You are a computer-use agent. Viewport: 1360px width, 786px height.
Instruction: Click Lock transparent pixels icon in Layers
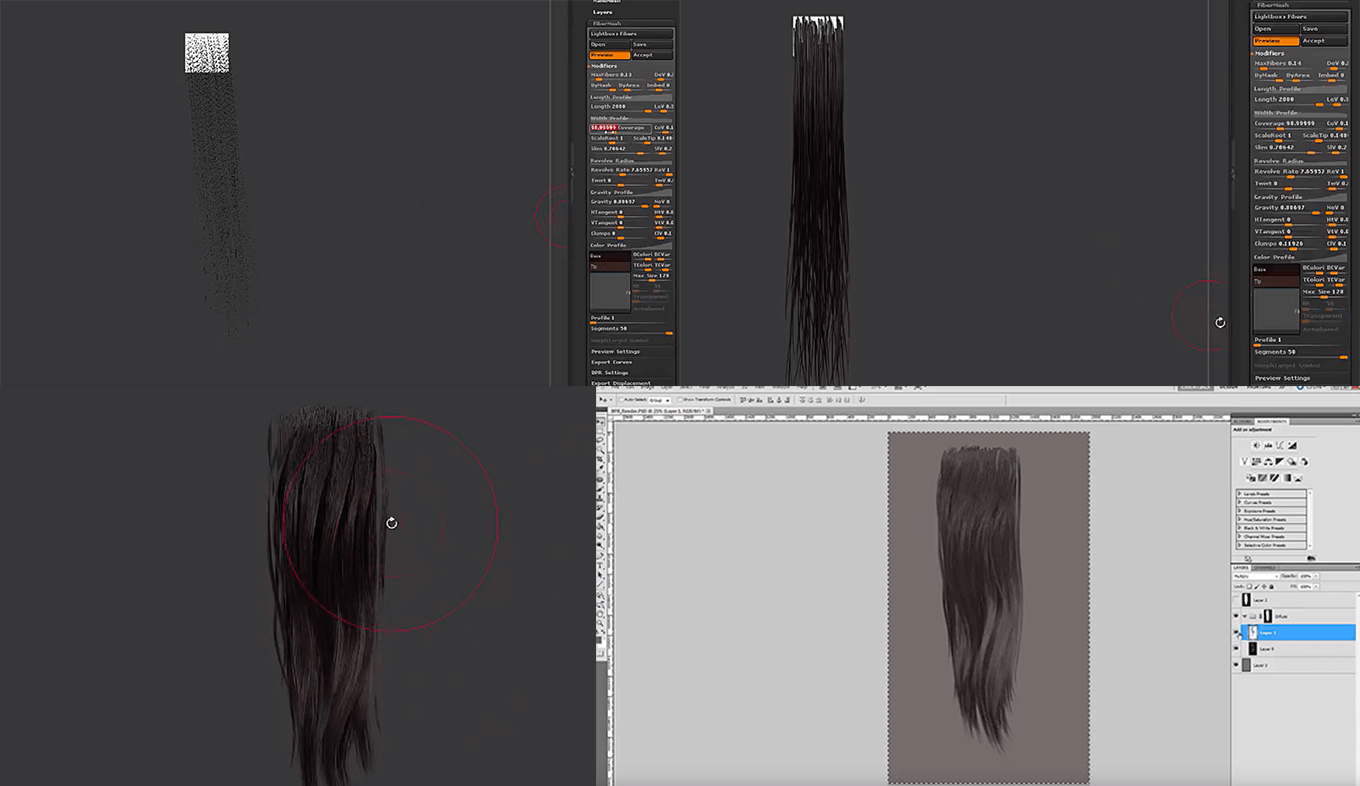[1250, 587]
